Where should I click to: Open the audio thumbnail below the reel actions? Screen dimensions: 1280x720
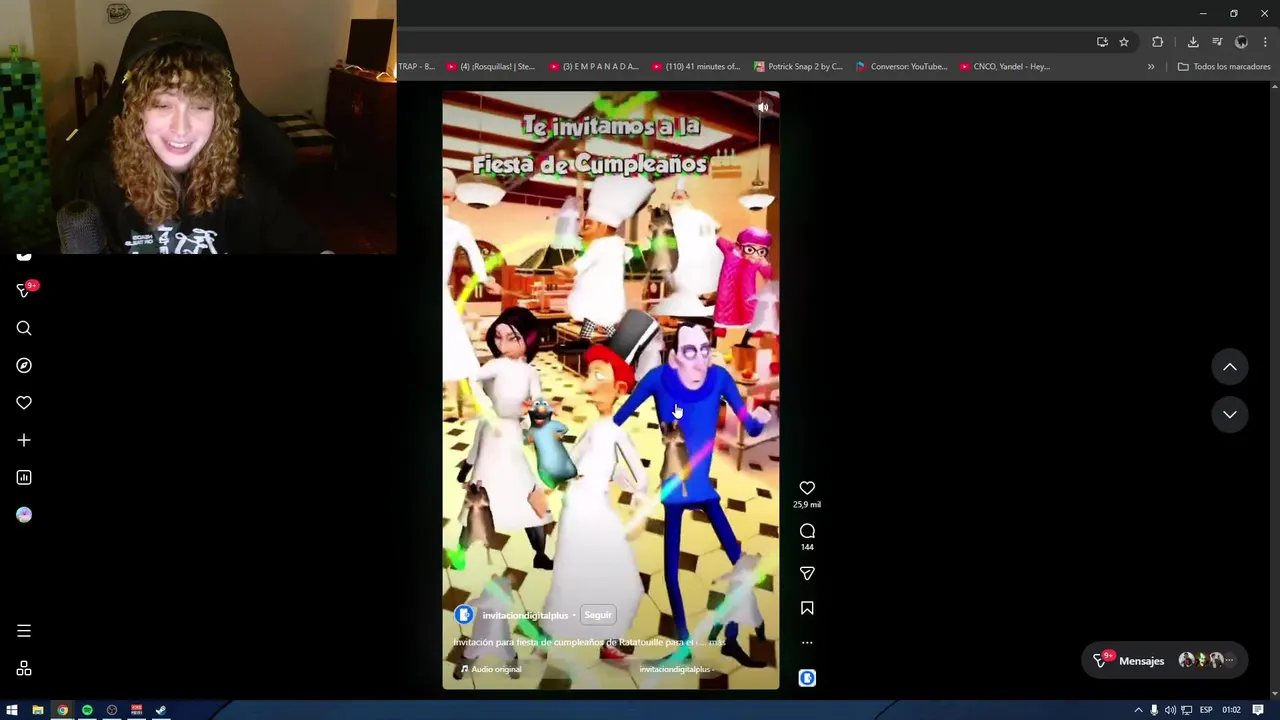click(807, 678)
